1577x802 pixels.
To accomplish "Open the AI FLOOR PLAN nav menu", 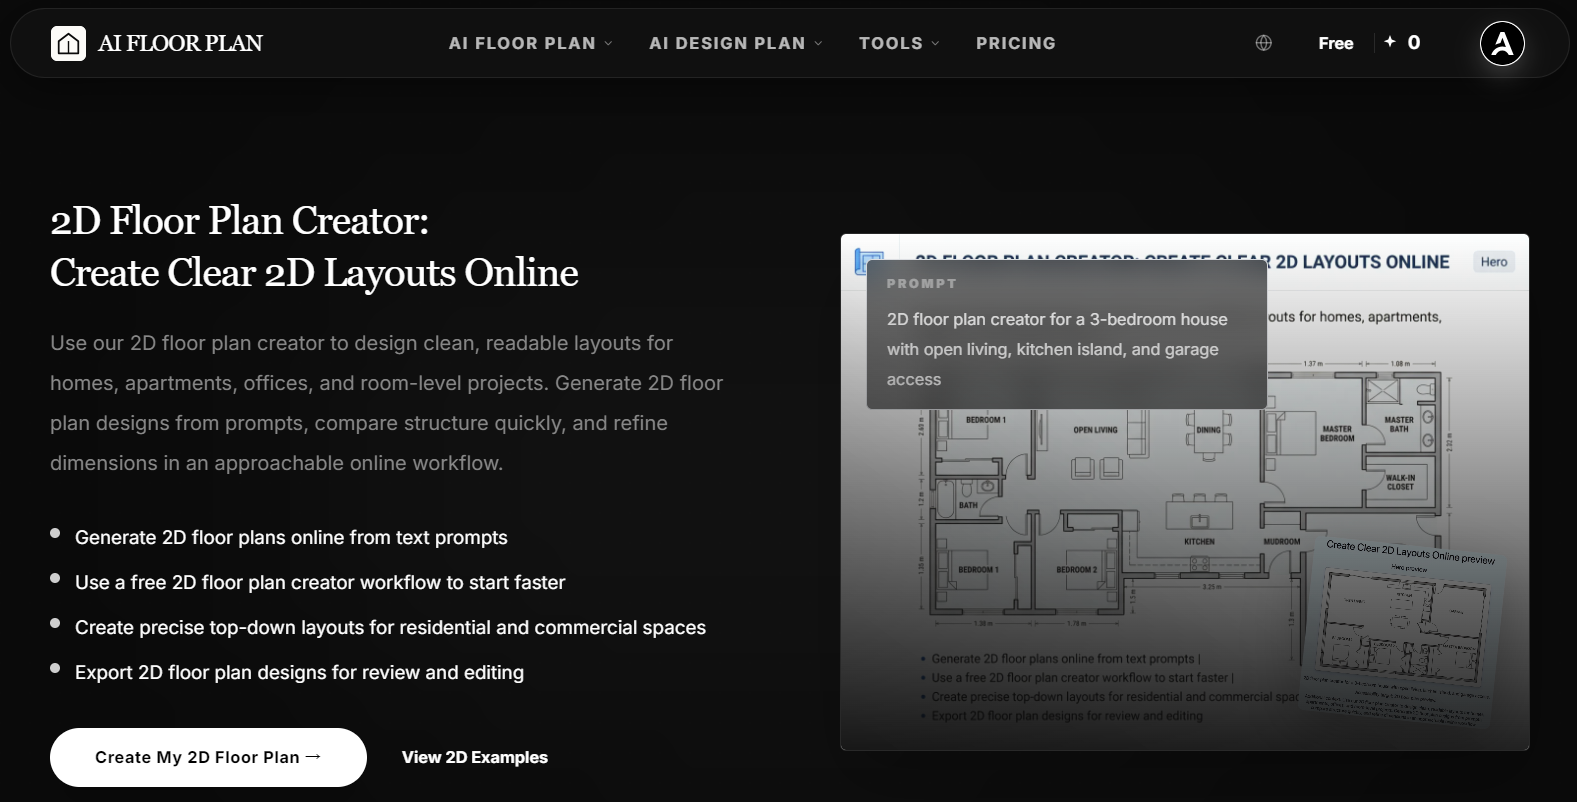I will point(531,43).
